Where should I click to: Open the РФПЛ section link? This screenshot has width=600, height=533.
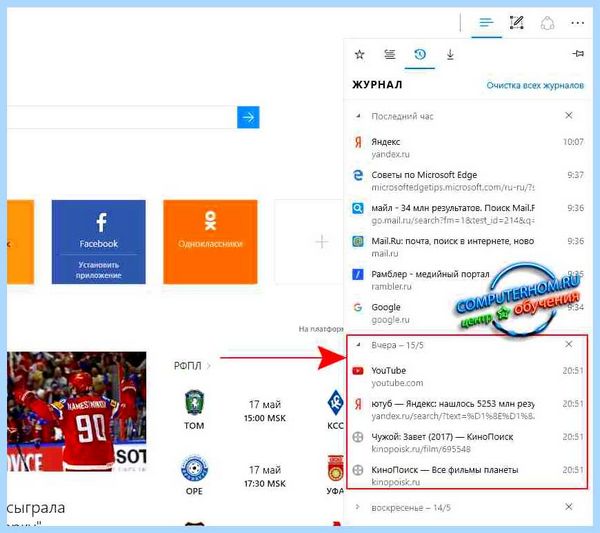coord(192,366)
